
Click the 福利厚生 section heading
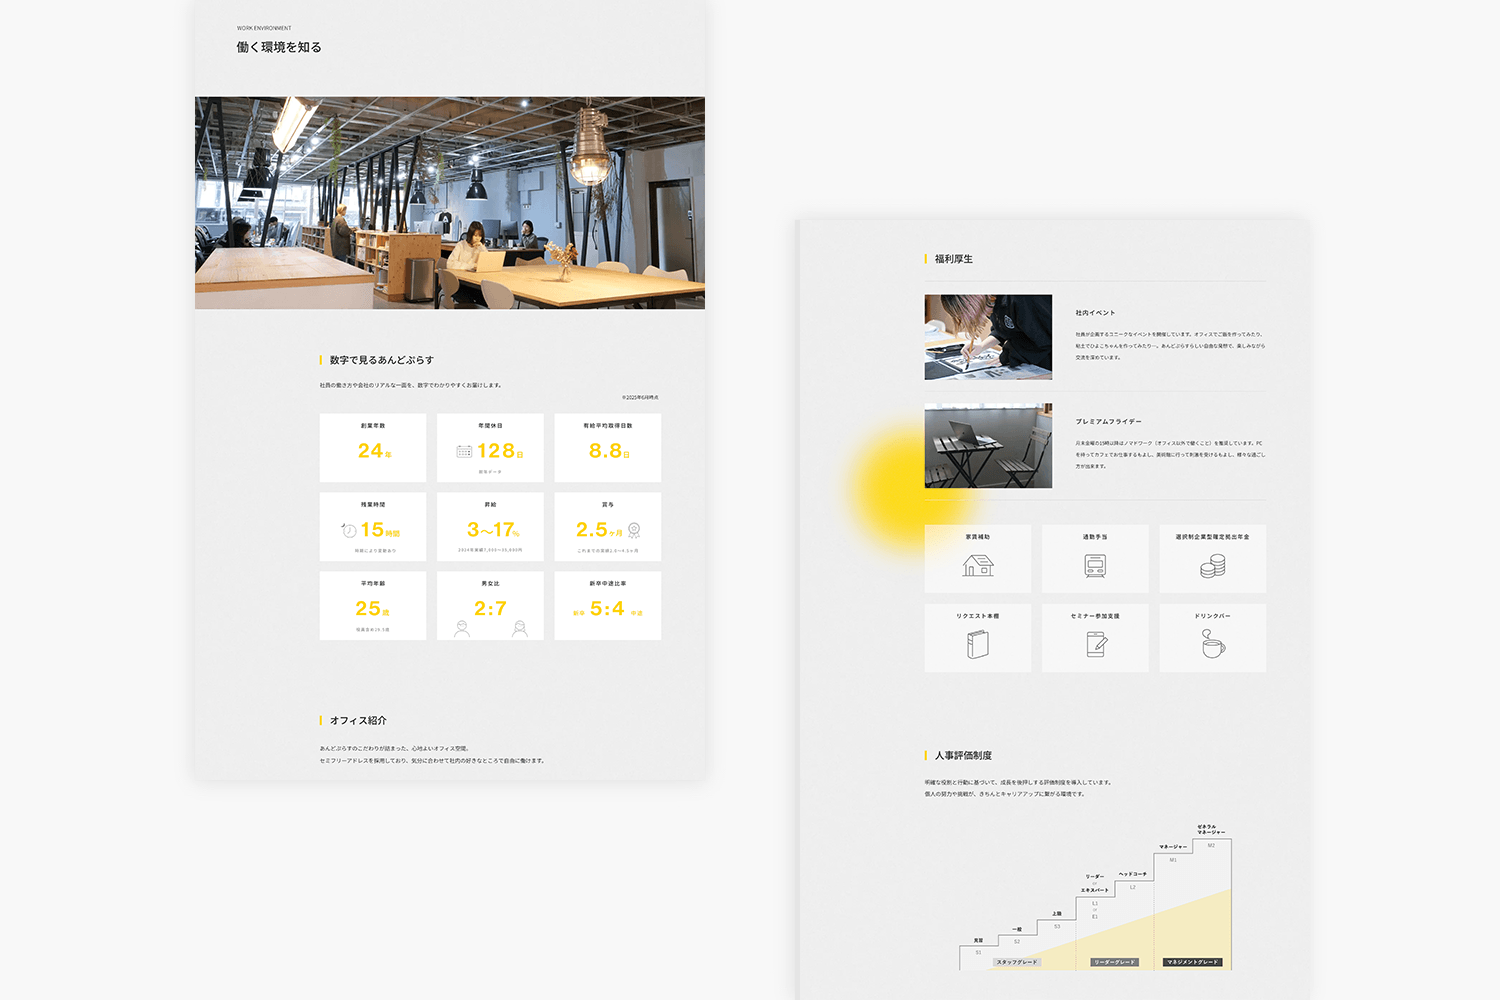coord(953,259)
